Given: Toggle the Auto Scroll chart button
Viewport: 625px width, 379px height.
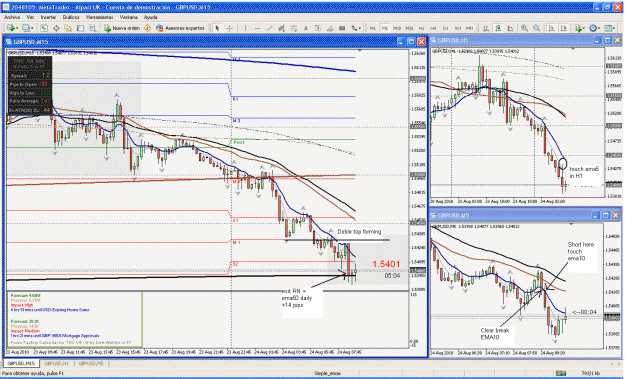Looking at the screenshot, I should pyautogui.click(x=552, y=28).
